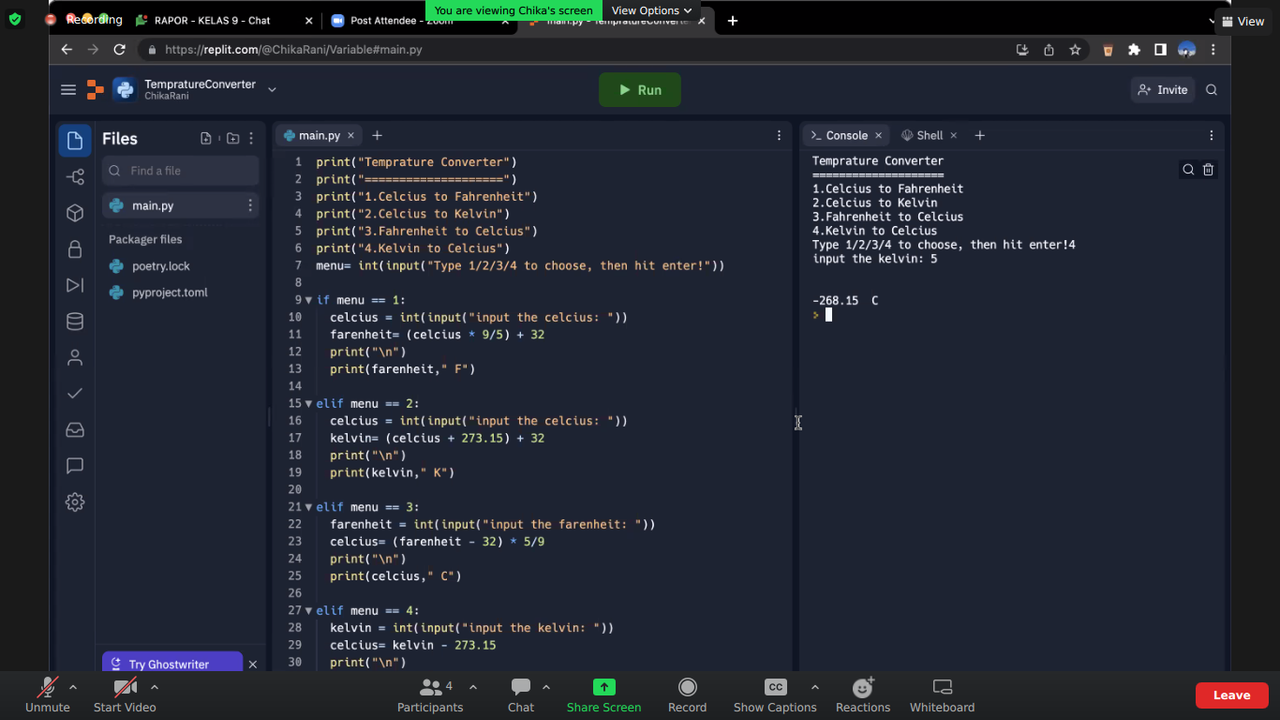
Task: Open the Debugger sidebar icon
Action: pyautogui.click(x=75, y=285)
